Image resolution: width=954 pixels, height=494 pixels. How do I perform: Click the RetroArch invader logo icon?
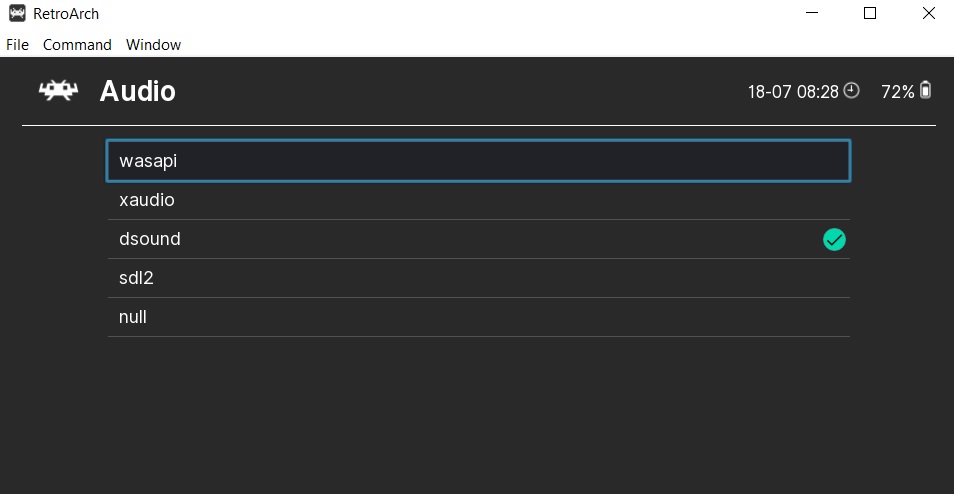tap(58, 91)
